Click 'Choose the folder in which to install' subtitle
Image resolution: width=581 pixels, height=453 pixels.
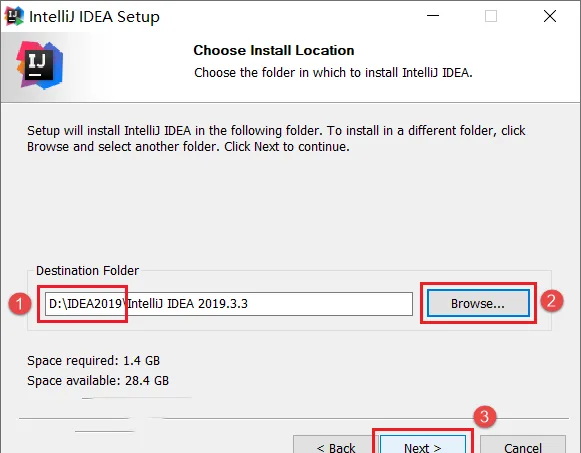pos(333,73)
